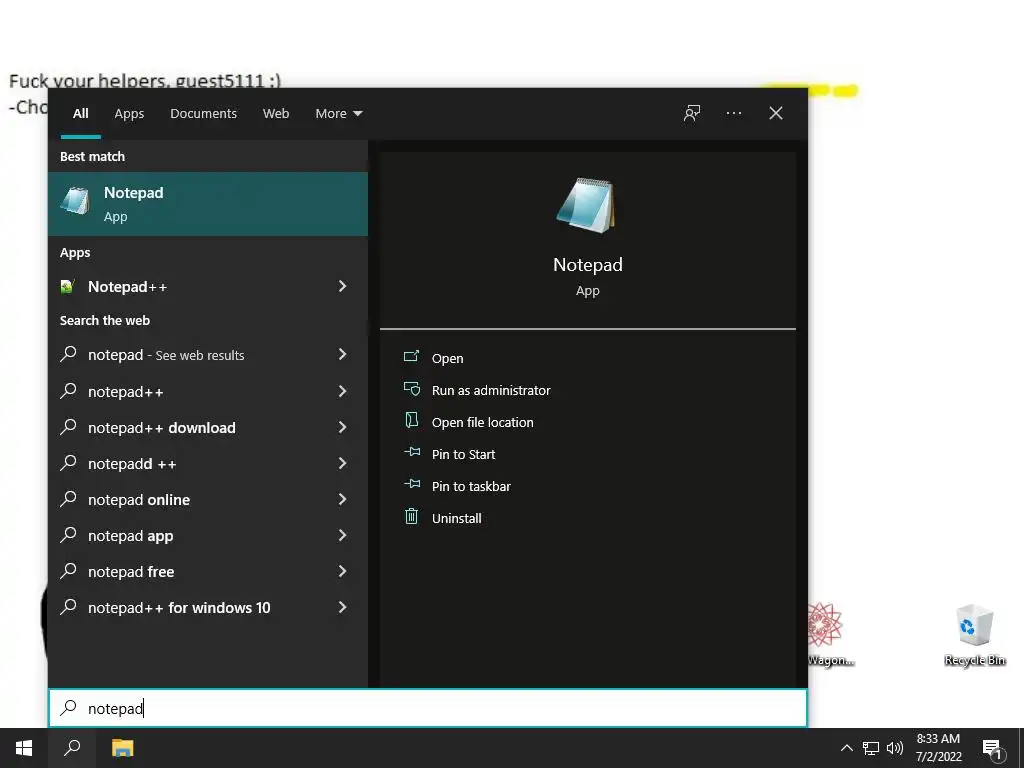
Task: Expand Notepad++ app result arrow
Action: tap(342, 286)
